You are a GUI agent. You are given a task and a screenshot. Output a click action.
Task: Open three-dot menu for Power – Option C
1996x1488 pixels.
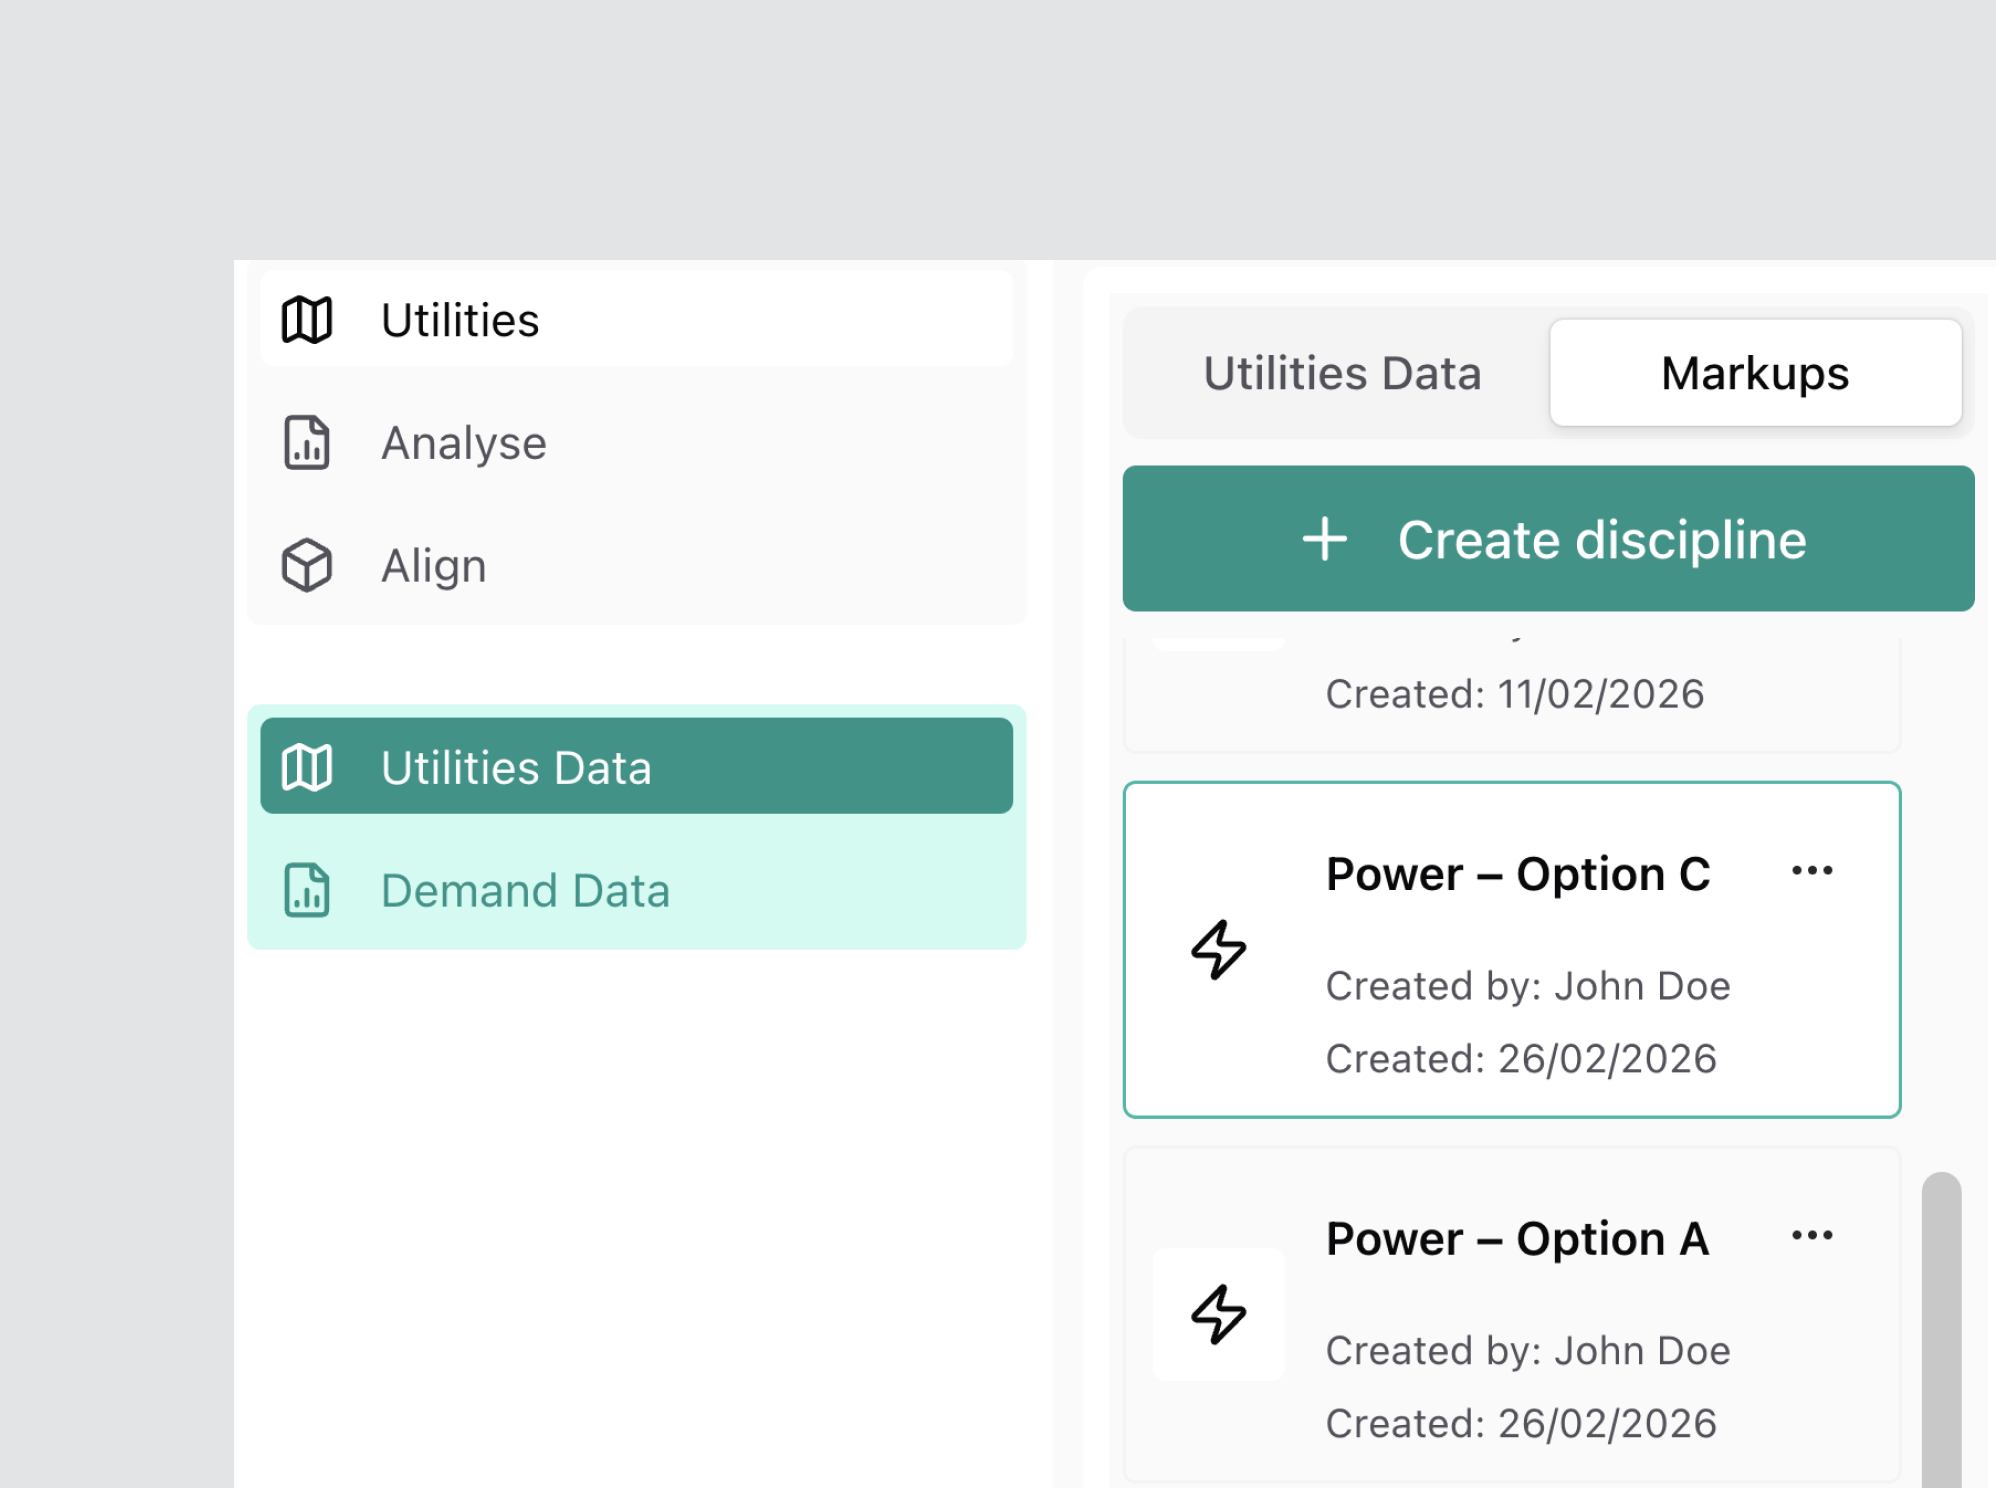coord(1811,871)
